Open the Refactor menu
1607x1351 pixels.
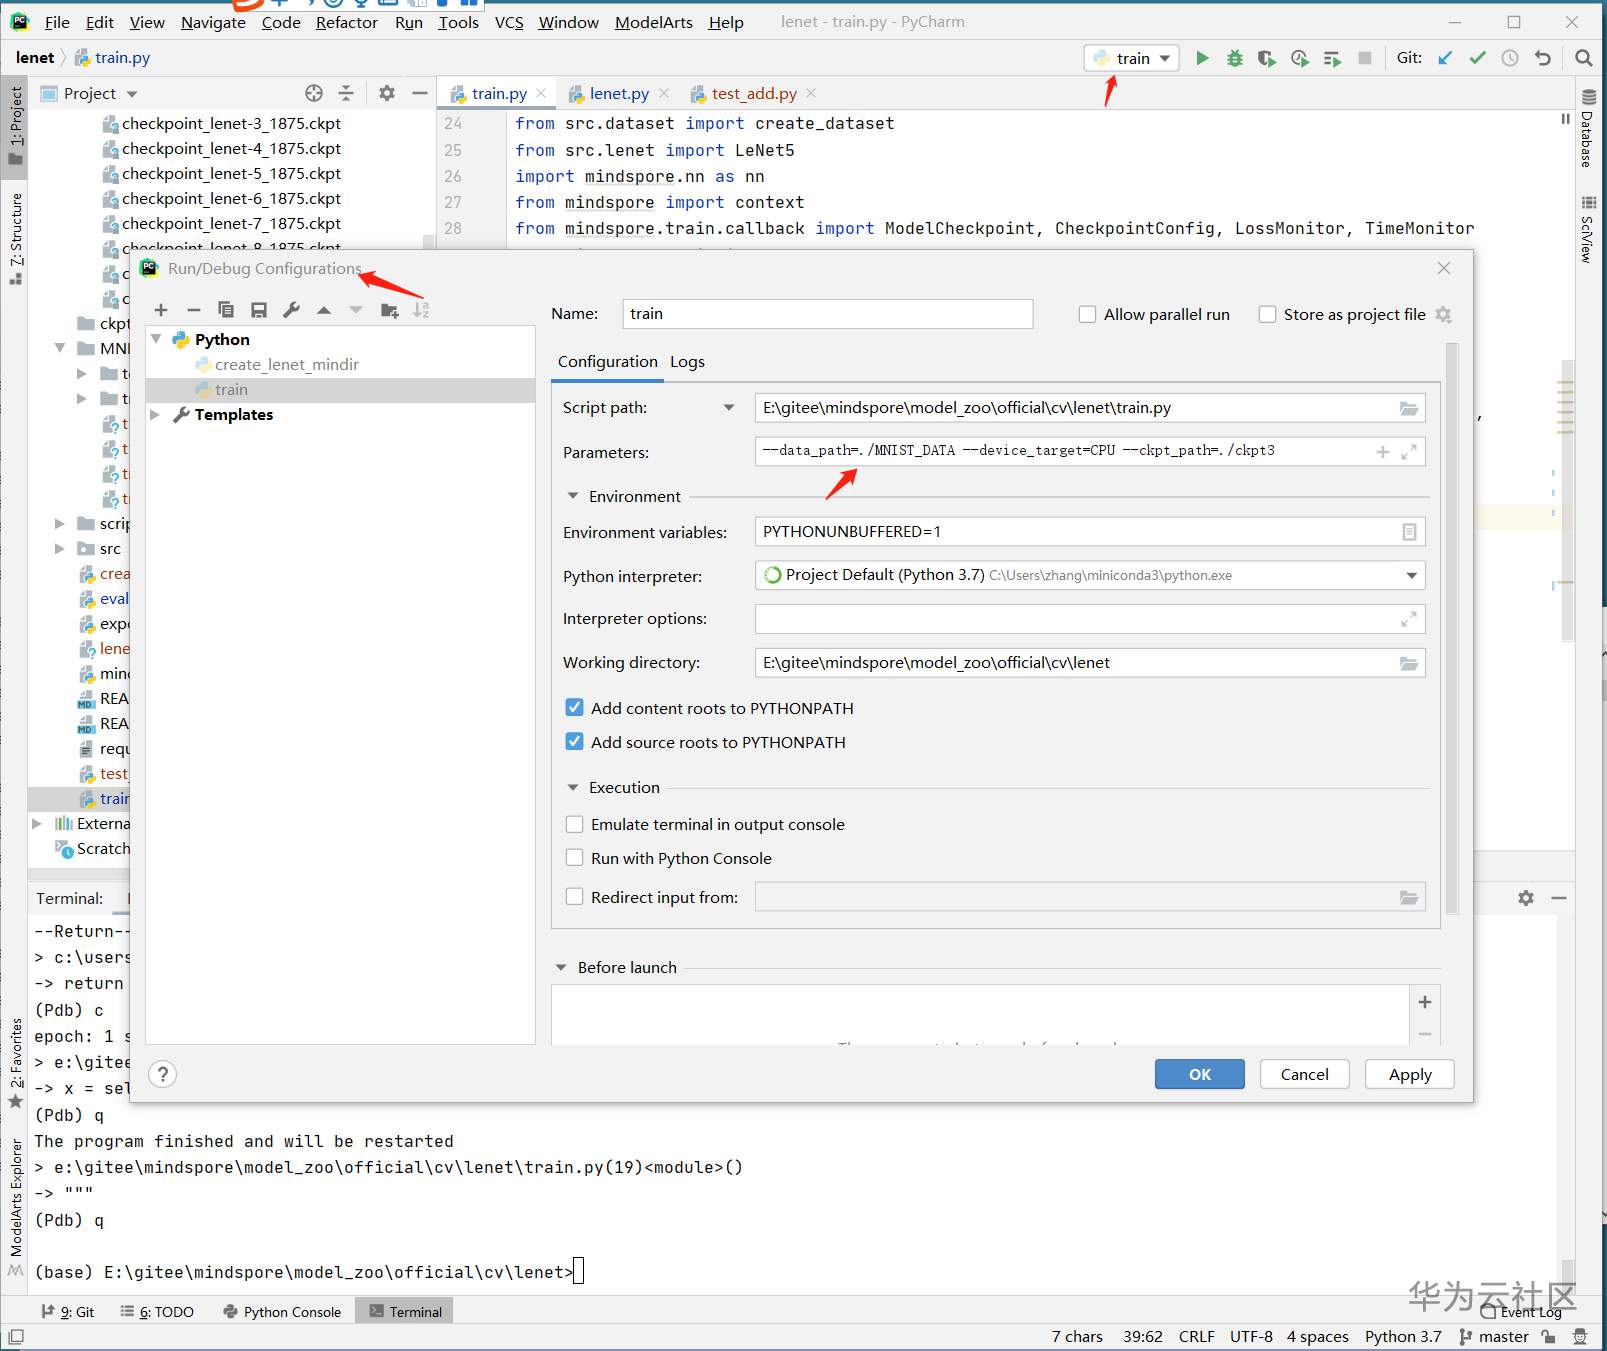point(347,22)
